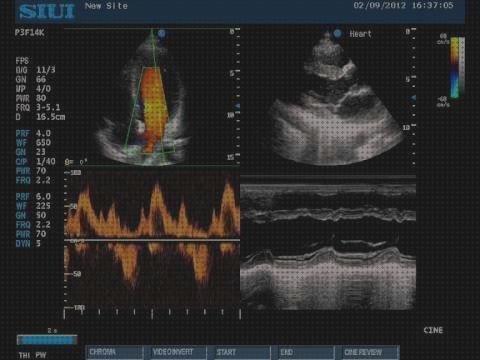480x360 pixels.
Task: Select the END cine button
Action: pos(303,352)
